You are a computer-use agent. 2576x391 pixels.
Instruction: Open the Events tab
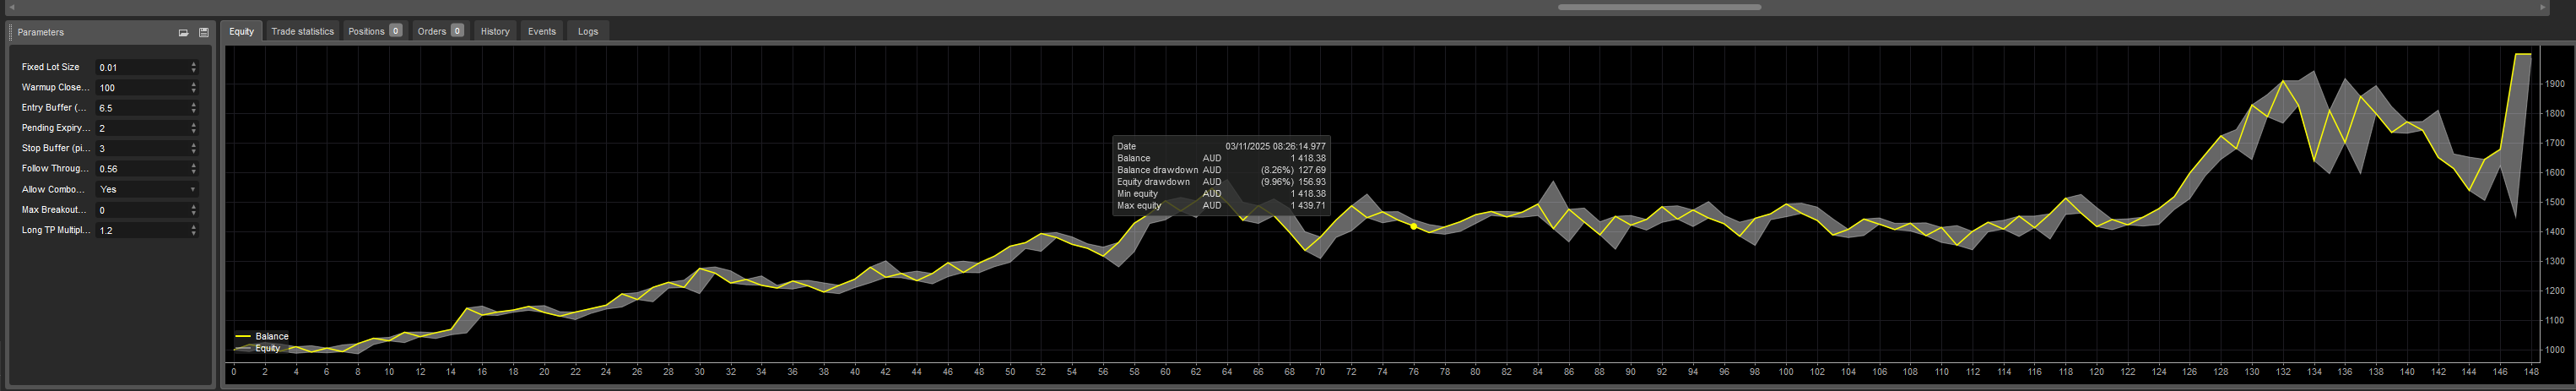[542, 31]
